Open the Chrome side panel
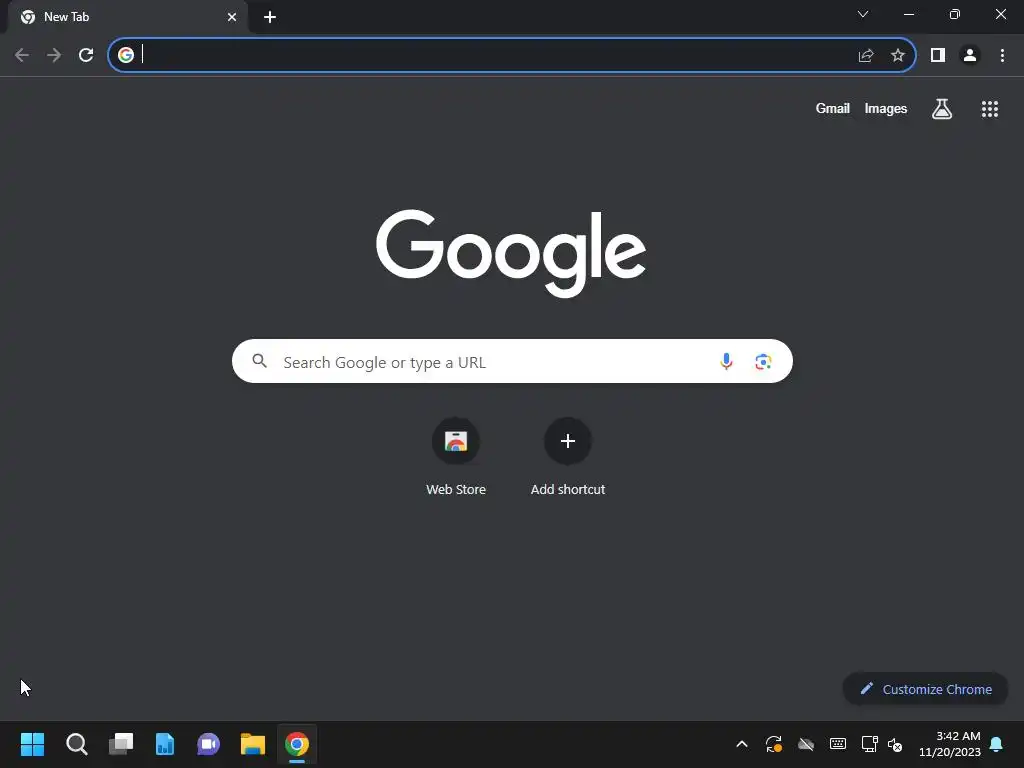This screenshot has width=1024, height=768. coord(938,55)
